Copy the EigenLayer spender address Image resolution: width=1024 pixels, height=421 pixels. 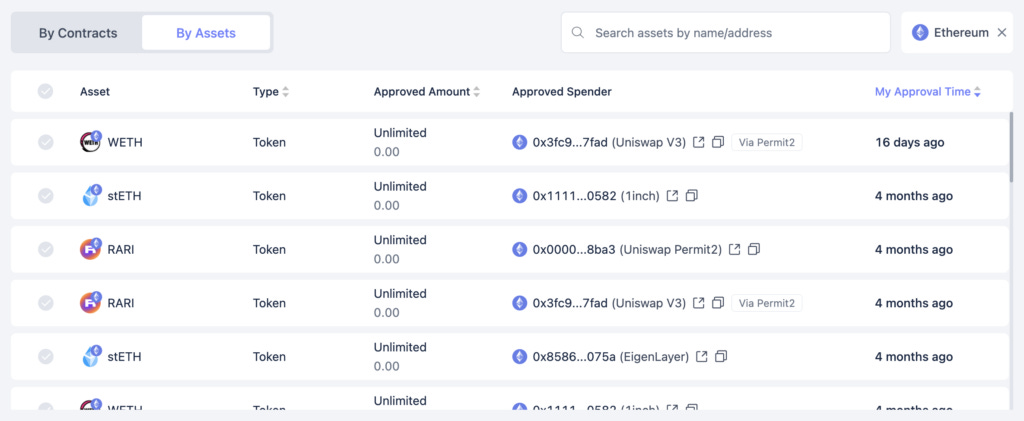[x=721, y=356]
